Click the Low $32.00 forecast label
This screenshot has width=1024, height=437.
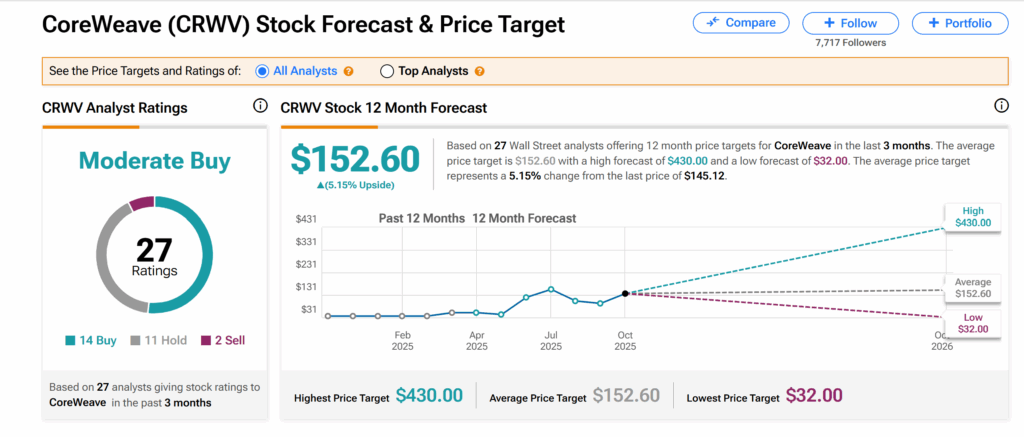972,322
